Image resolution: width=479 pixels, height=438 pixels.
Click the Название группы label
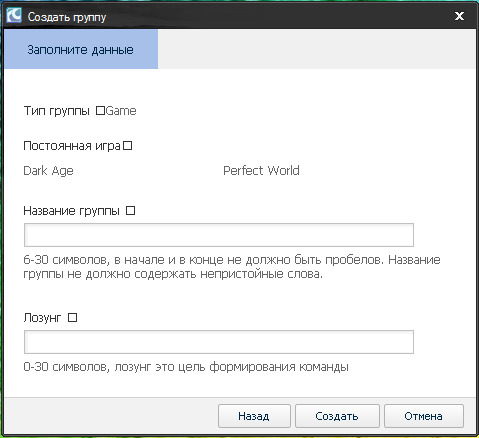point(71,211)
